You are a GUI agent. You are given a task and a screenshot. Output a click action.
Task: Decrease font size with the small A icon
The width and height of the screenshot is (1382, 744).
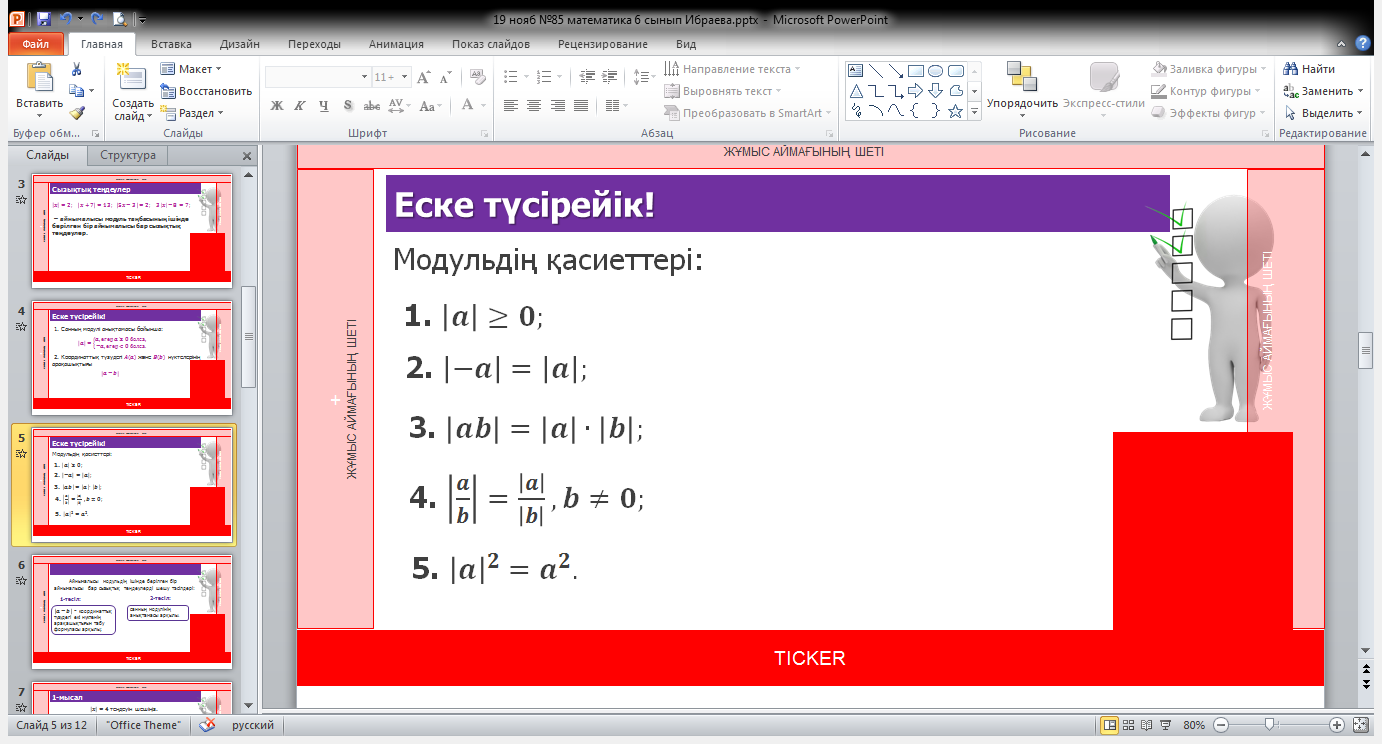(445, 77)
